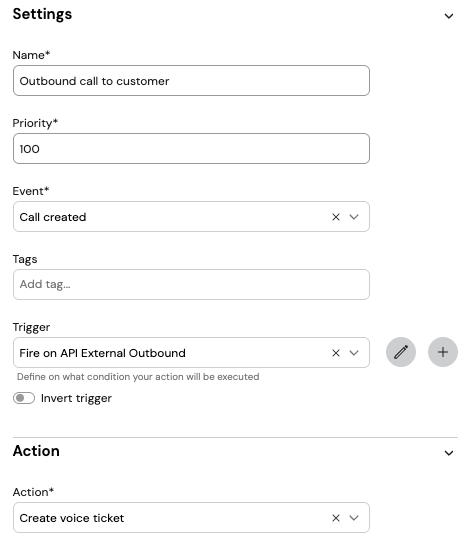Collapse the Settings section chevron
Image resolution: width=472 pixels, height=553 pixels.
point(449,16)
